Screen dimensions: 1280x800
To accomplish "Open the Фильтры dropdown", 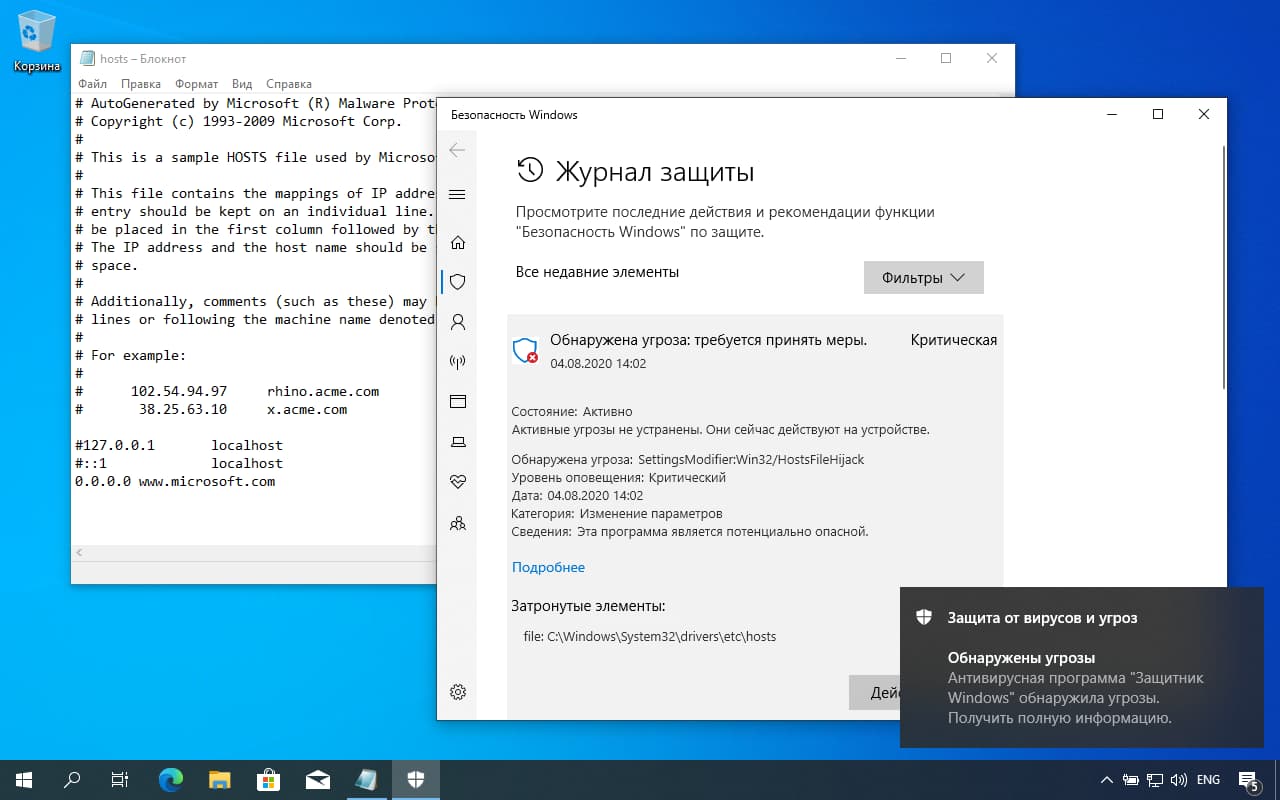I will click(x=922, y=277).
